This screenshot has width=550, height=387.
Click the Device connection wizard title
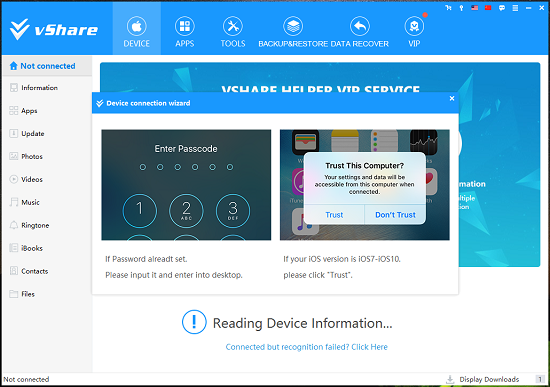(x=148, y=103)
